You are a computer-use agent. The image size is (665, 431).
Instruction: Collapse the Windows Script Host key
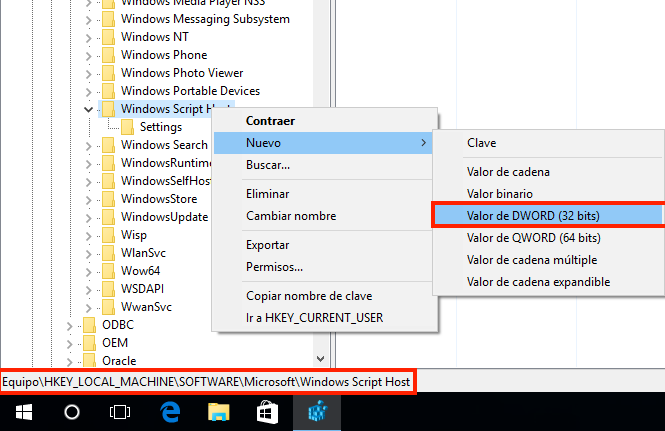click(88, 109)
